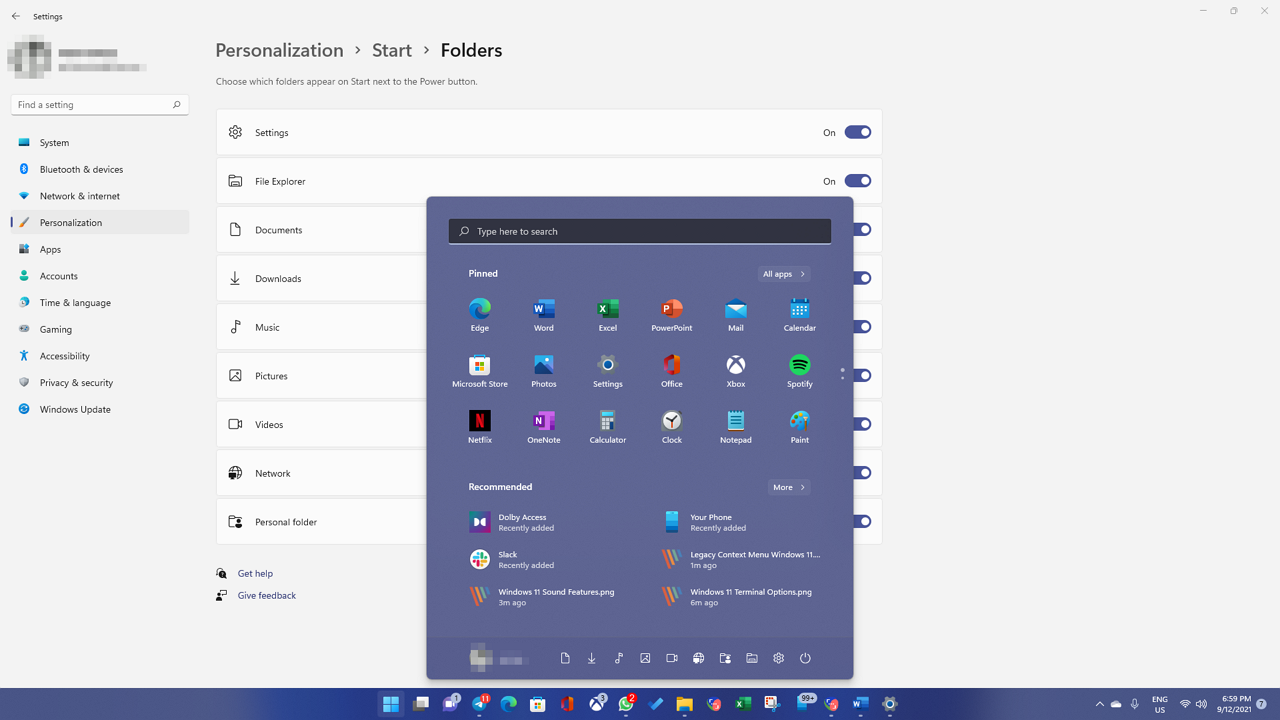Open the Music folder shortcut beside the Power button

(618, 658)
